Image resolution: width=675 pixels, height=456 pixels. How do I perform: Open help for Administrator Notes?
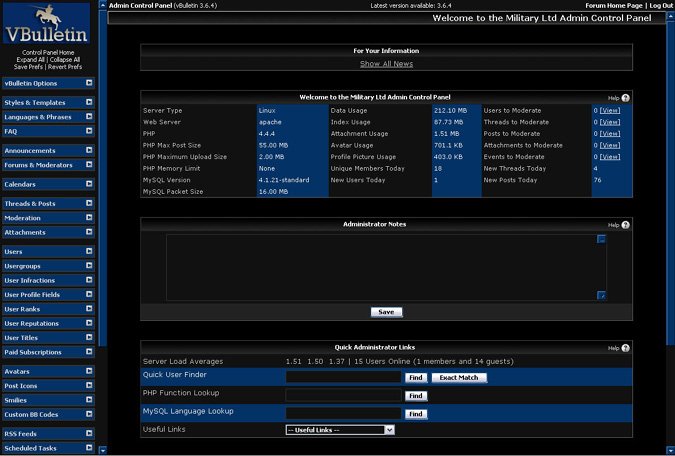point(625,225)
